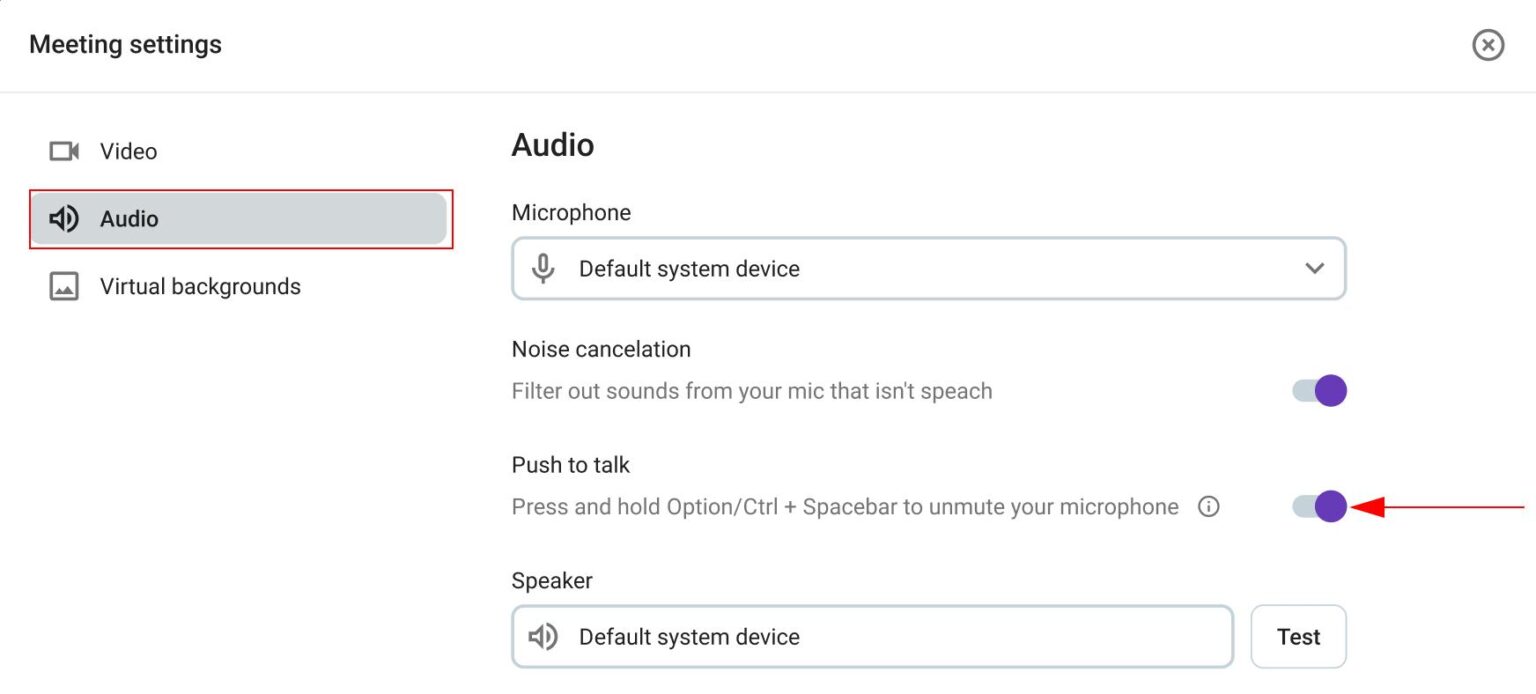
Task: Switch to the Video settings section
Action: tap(128, 150)
